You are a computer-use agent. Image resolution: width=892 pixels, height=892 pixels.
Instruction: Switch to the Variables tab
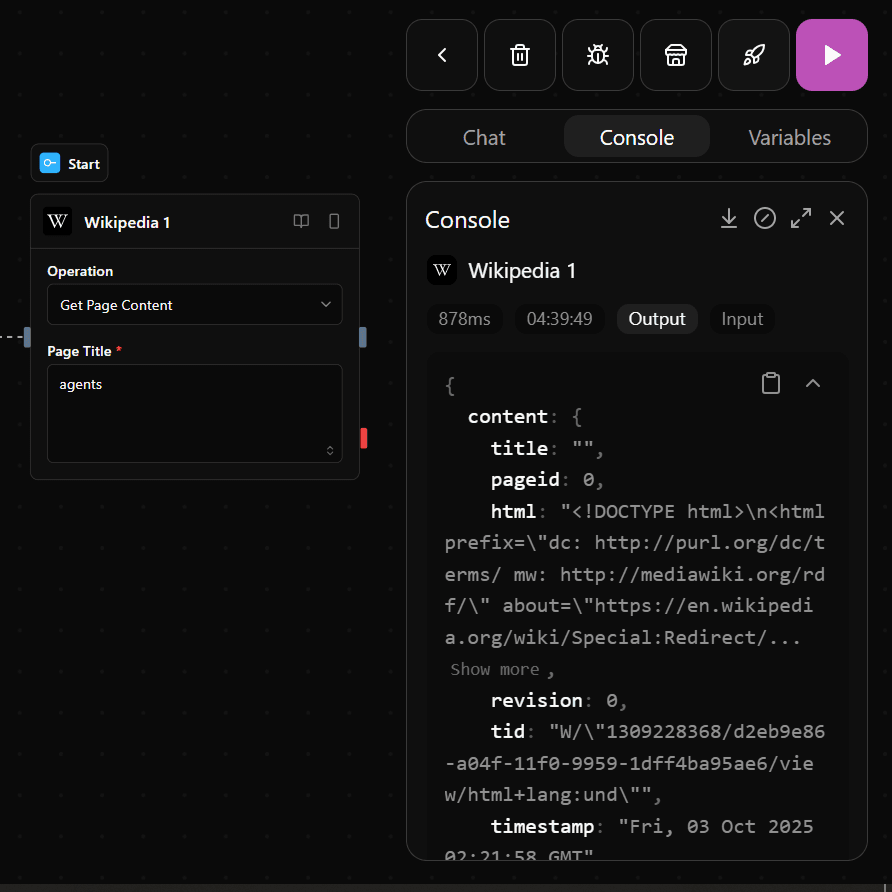click(x=789, y=137)
